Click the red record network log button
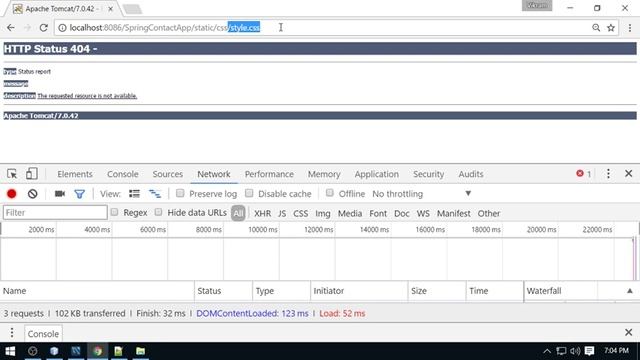 [11, 194]
